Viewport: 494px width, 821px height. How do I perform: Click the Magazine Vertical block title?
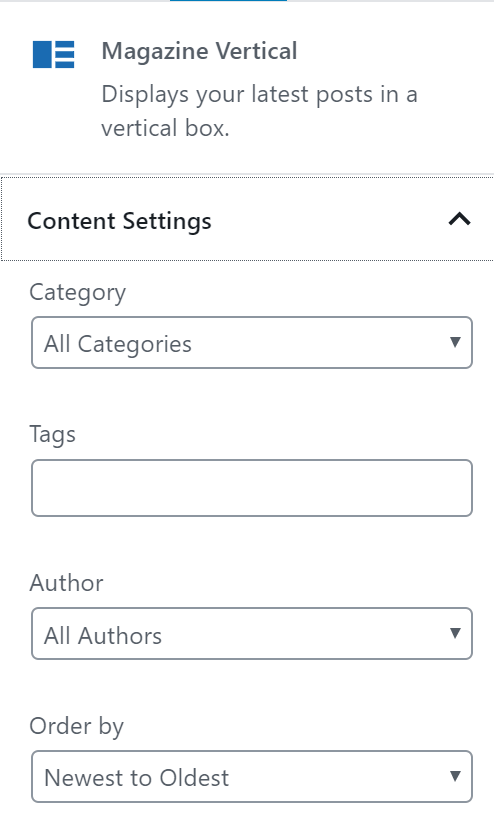click(199, 51)
